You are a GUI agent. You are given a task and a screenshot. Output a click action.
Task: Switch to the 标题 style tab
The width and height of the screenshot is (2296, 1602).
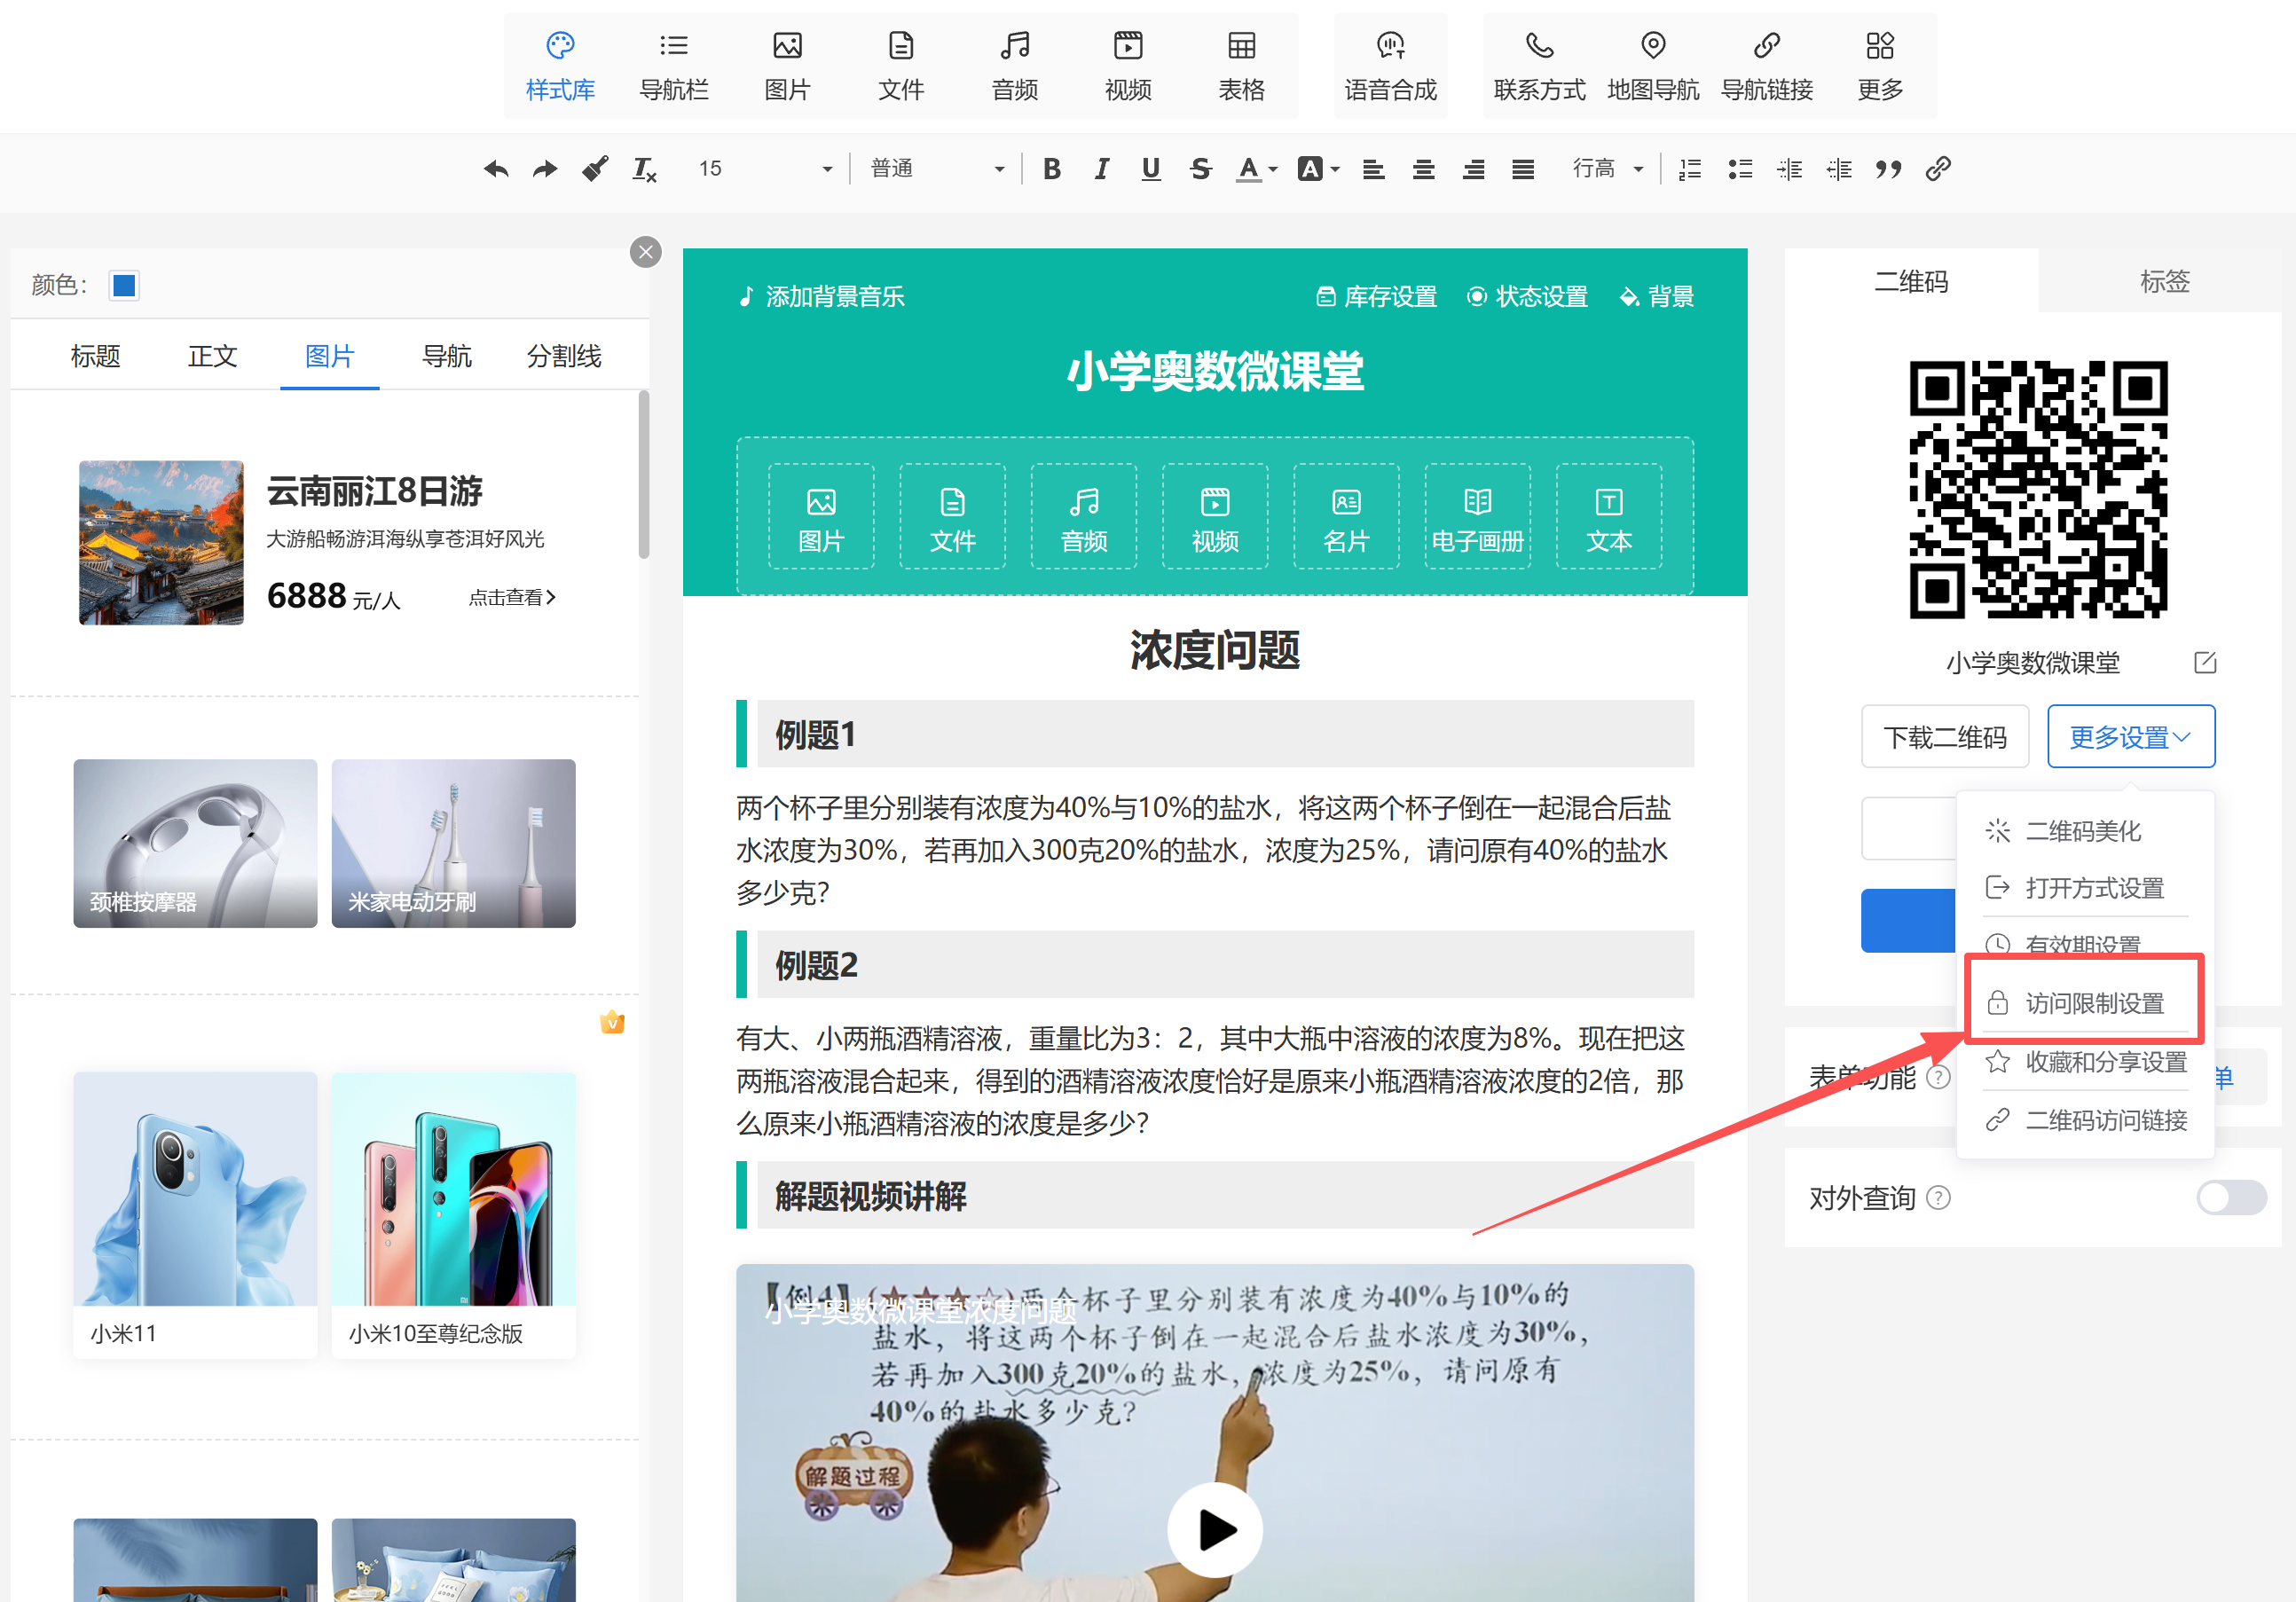click(95, 356)
